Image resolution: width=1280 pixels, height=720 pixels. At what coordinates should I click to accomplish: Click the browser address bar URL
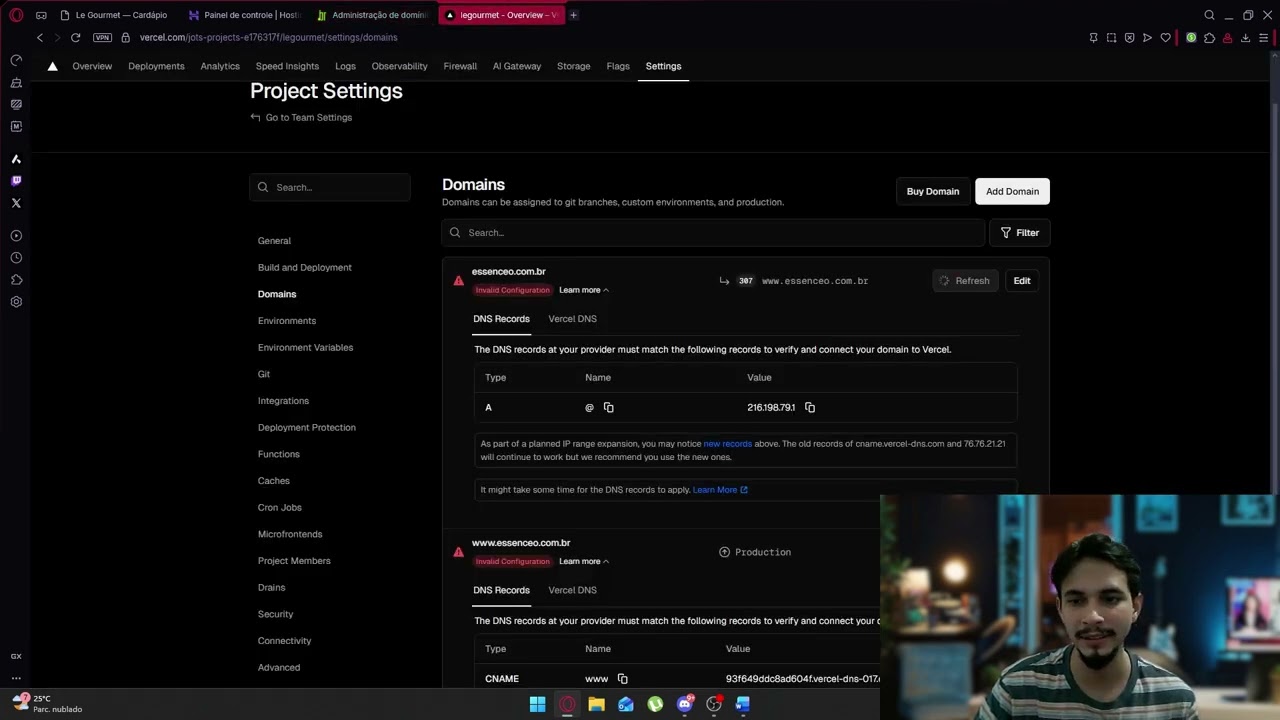[268, 37]
